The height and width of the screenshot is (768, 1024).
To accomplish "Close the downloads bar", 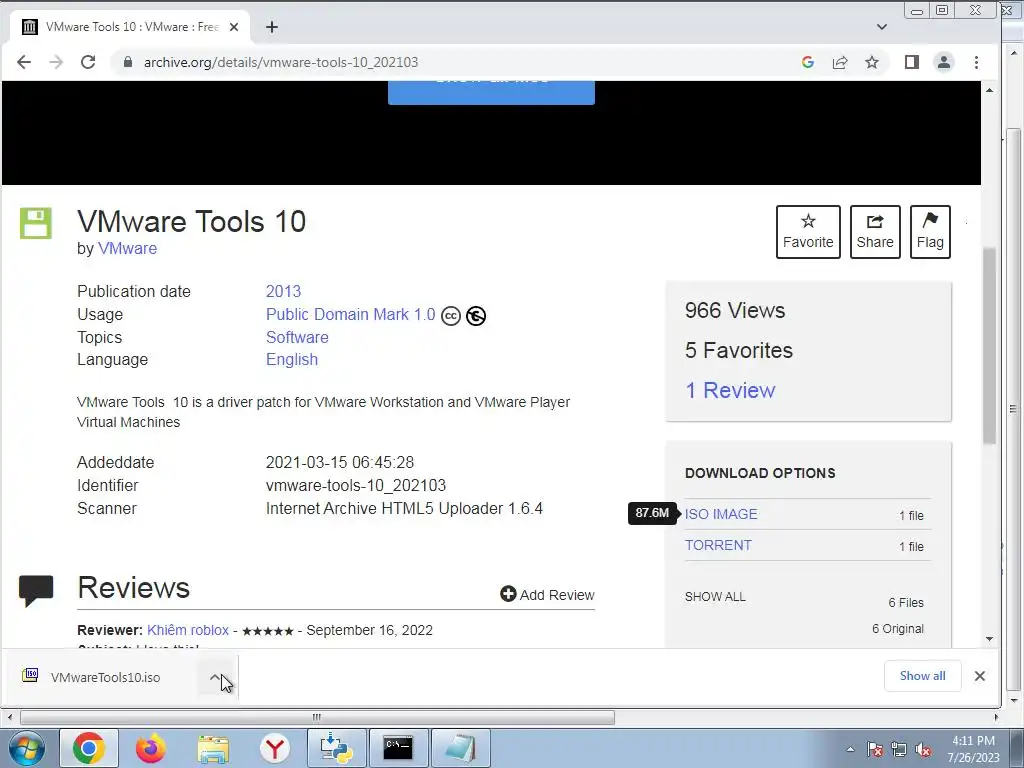I will (980, 676).
